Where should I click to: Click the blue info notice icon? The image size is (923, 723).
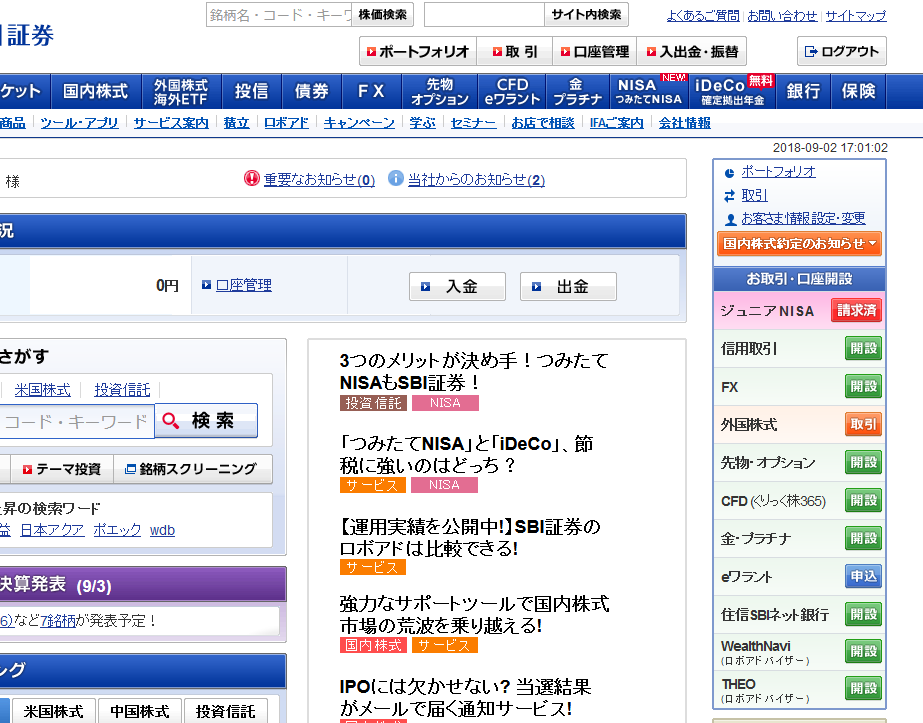[x=396, y=178]
